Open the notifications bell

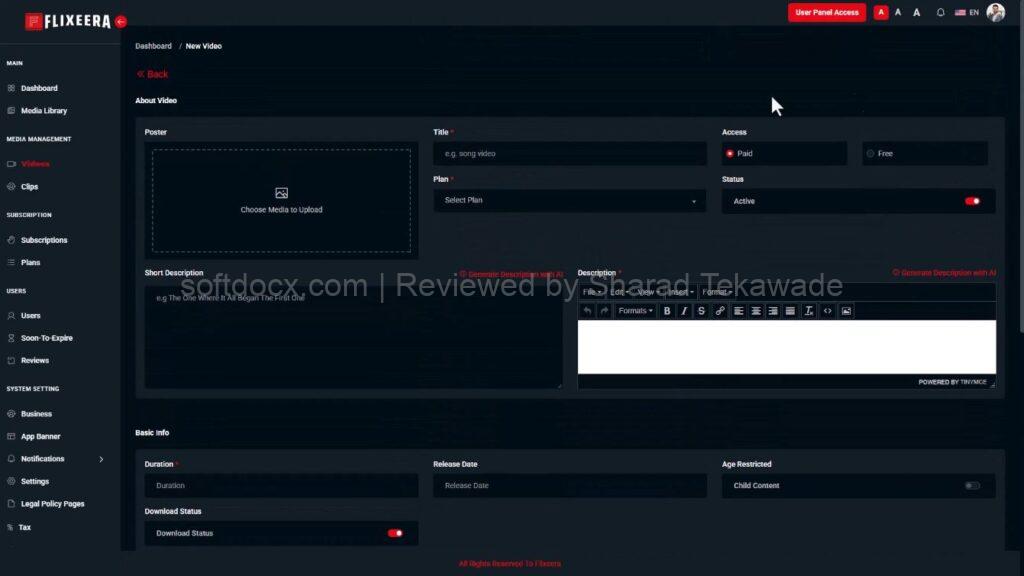[938, 12]
